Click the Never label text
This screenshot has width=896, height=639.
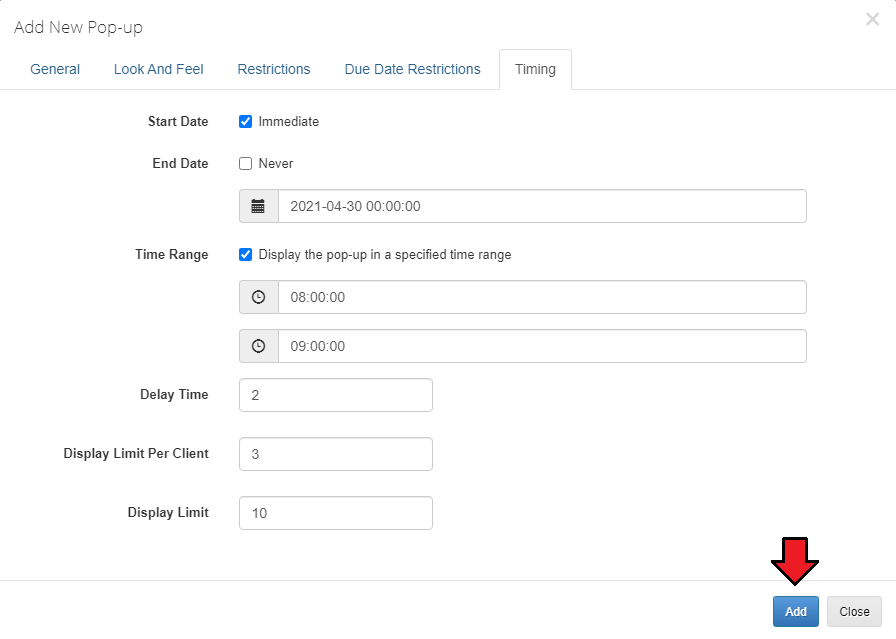[275, 163]
